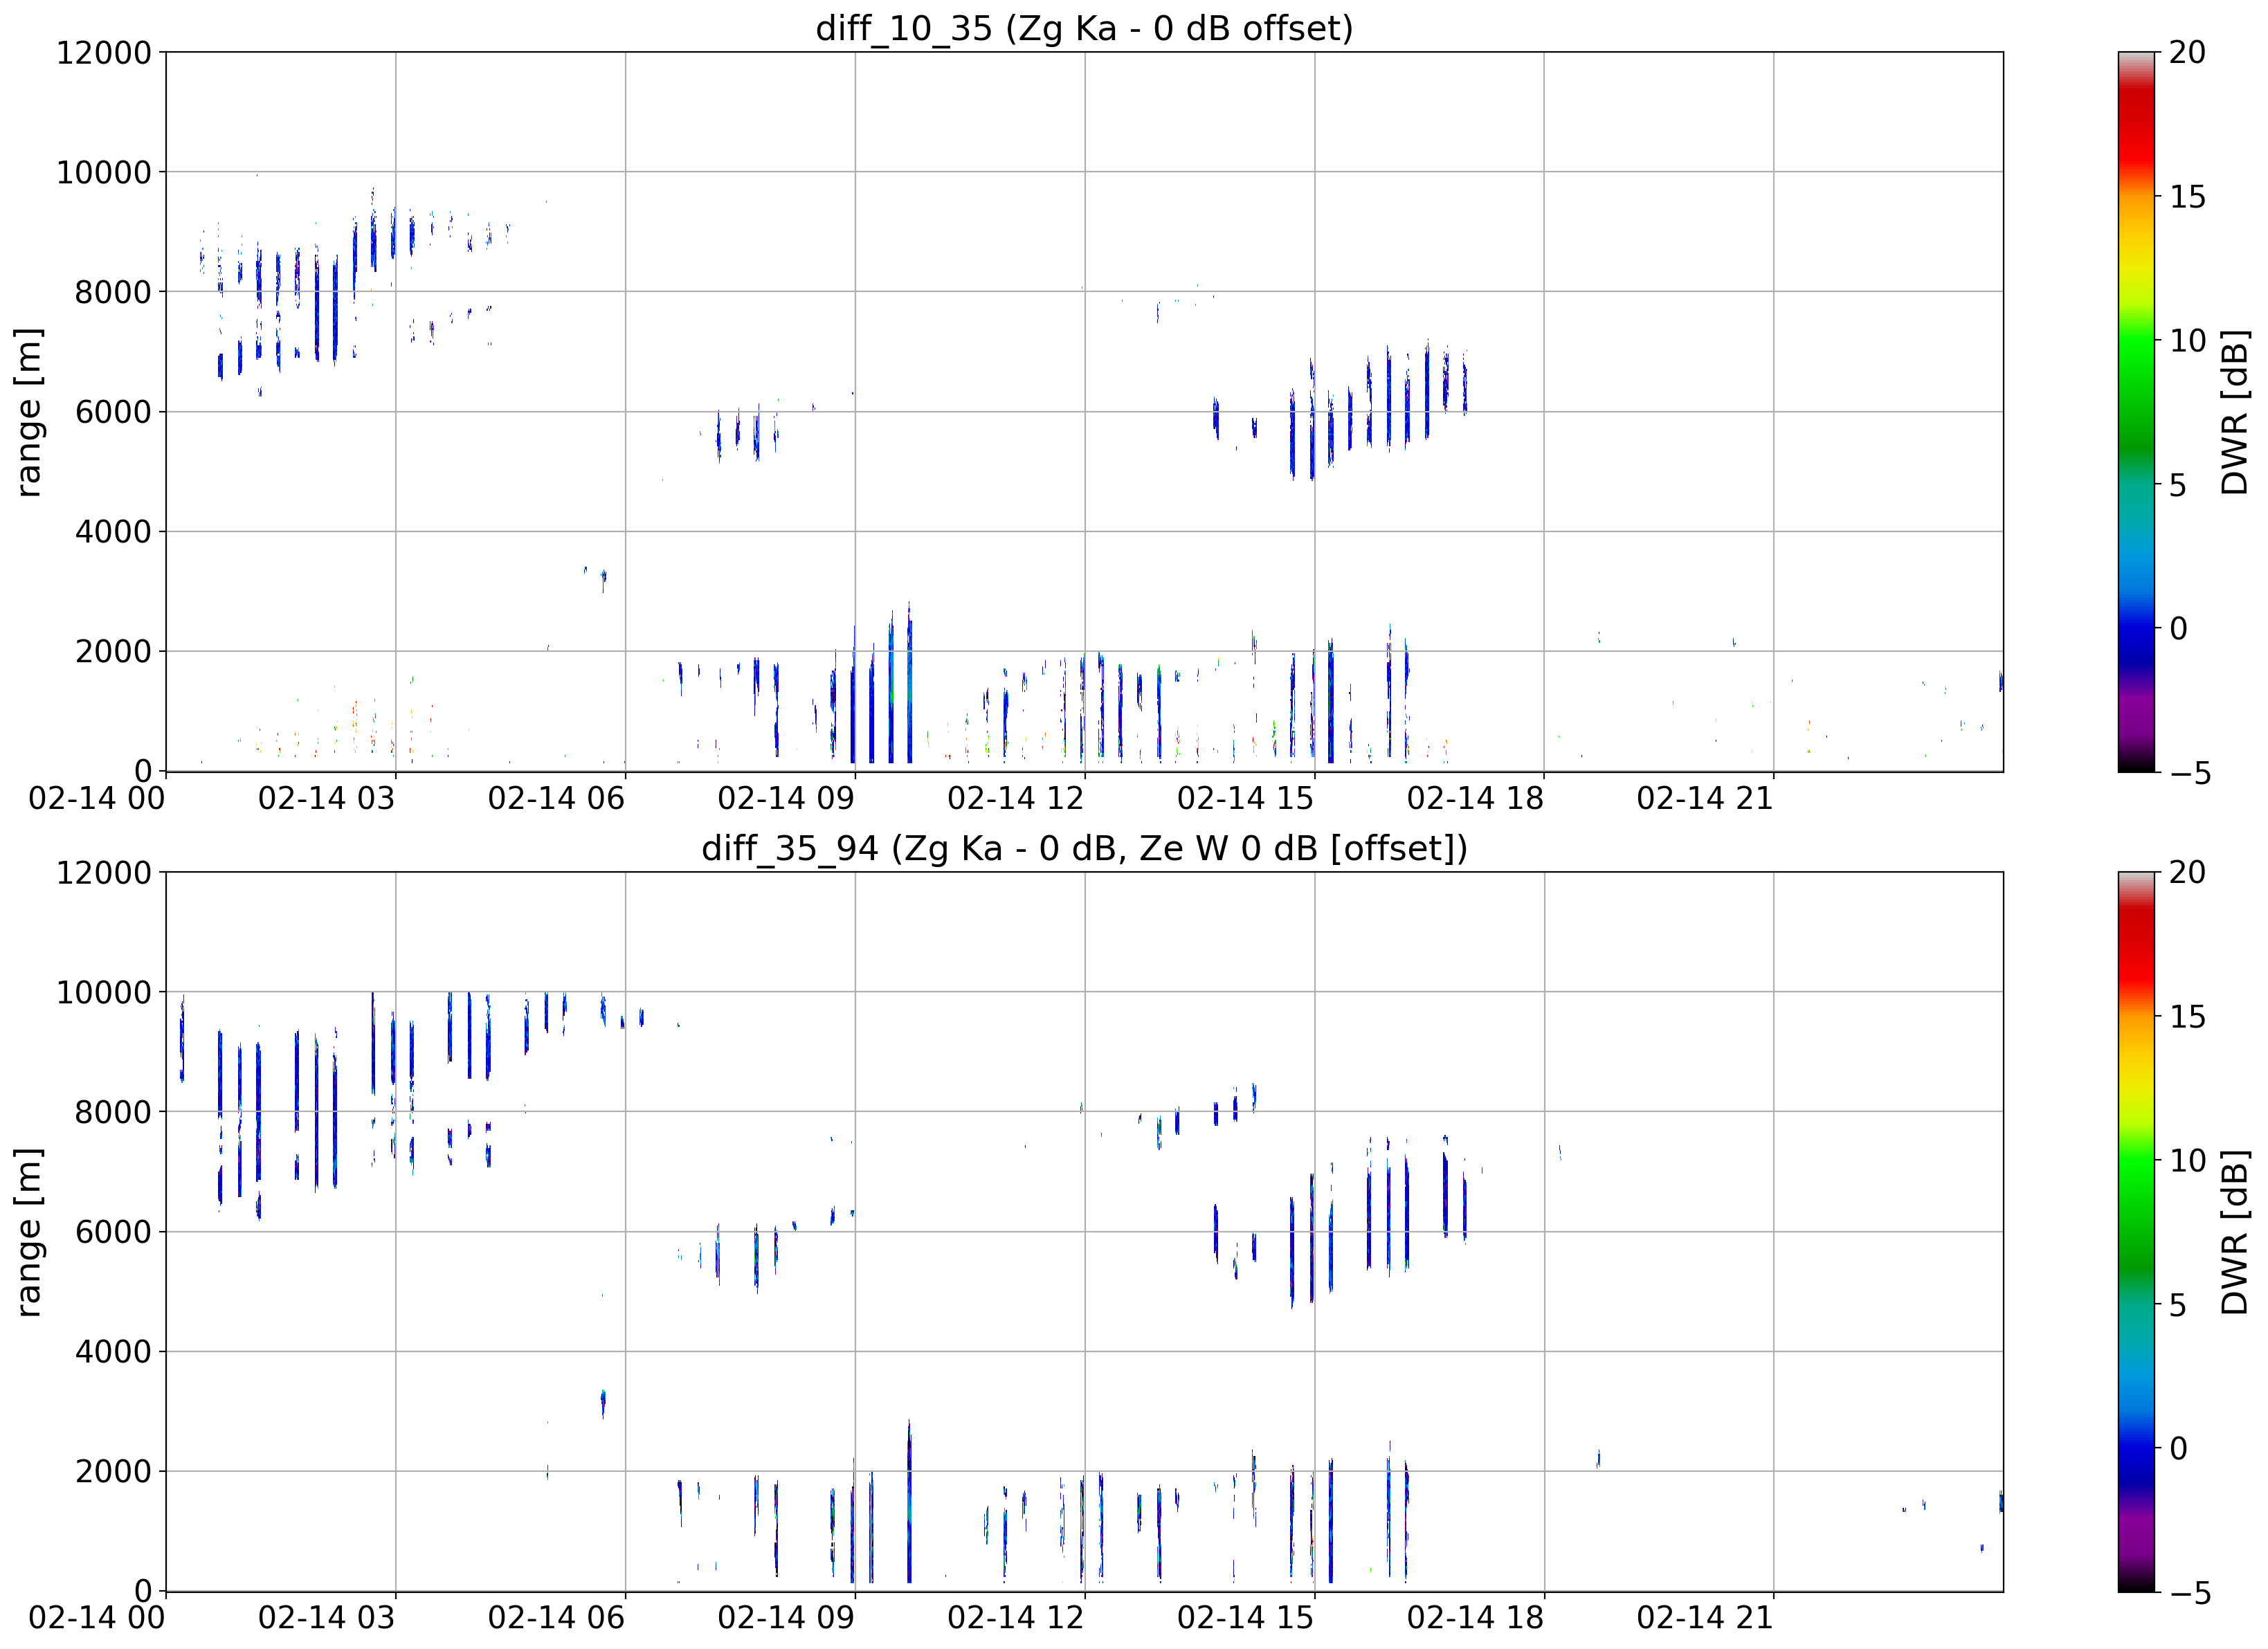Click top plot x-tick '02-14 00'
This screenshot has height=1649, width=2268.
pos(97,798)
